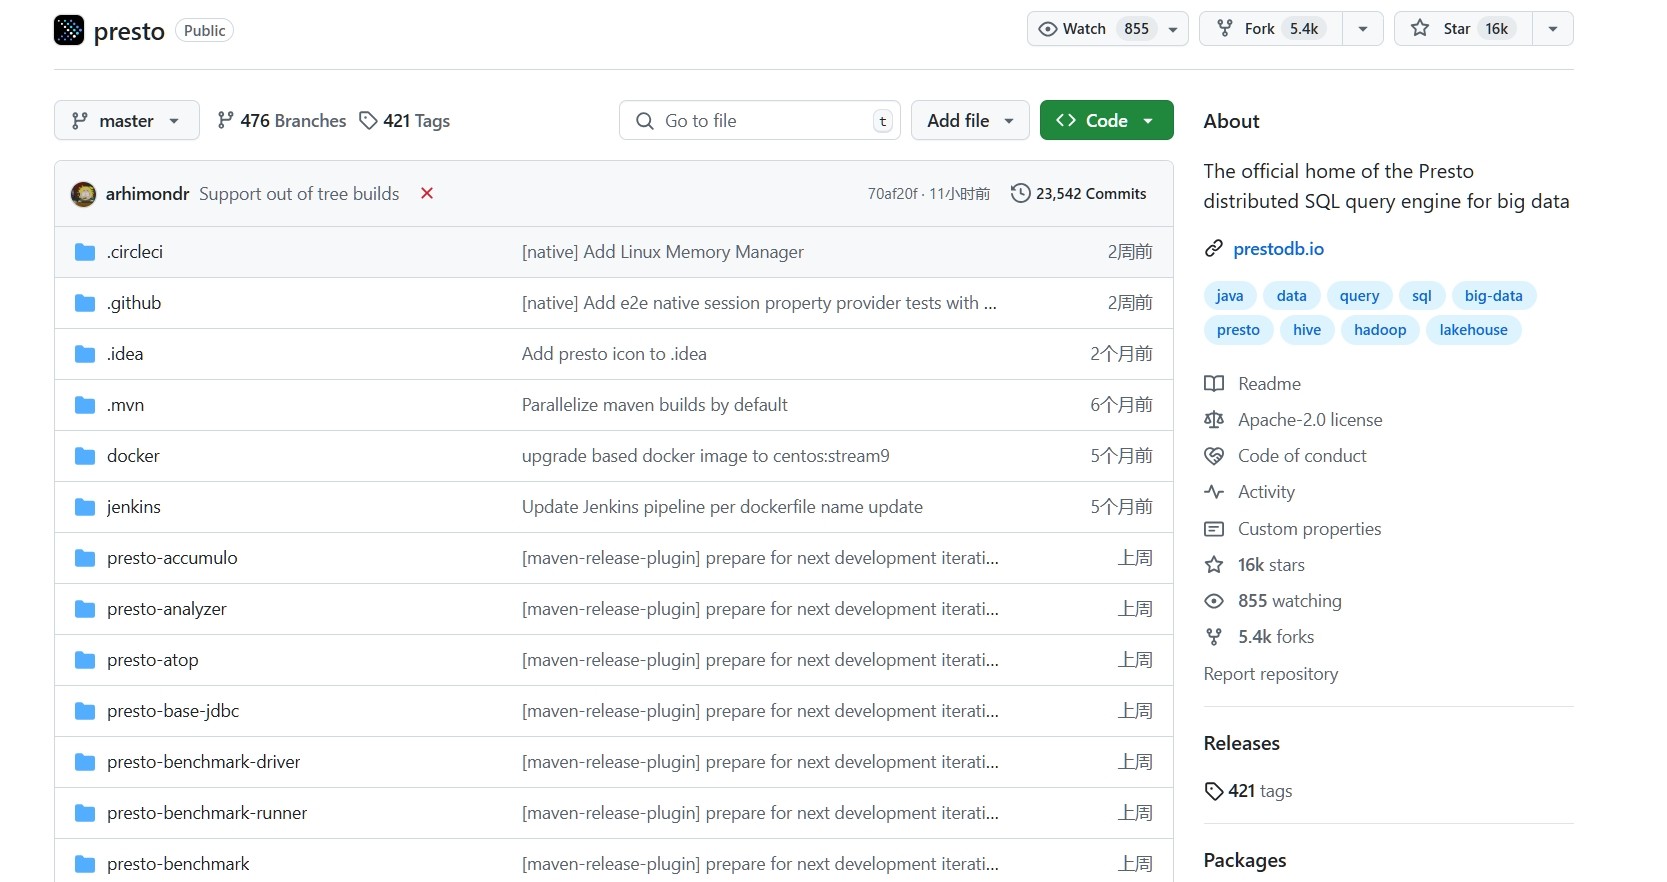Open the master branch selector
The width and height of the screenshot is (1667, 882).
(x=127, y=120)
